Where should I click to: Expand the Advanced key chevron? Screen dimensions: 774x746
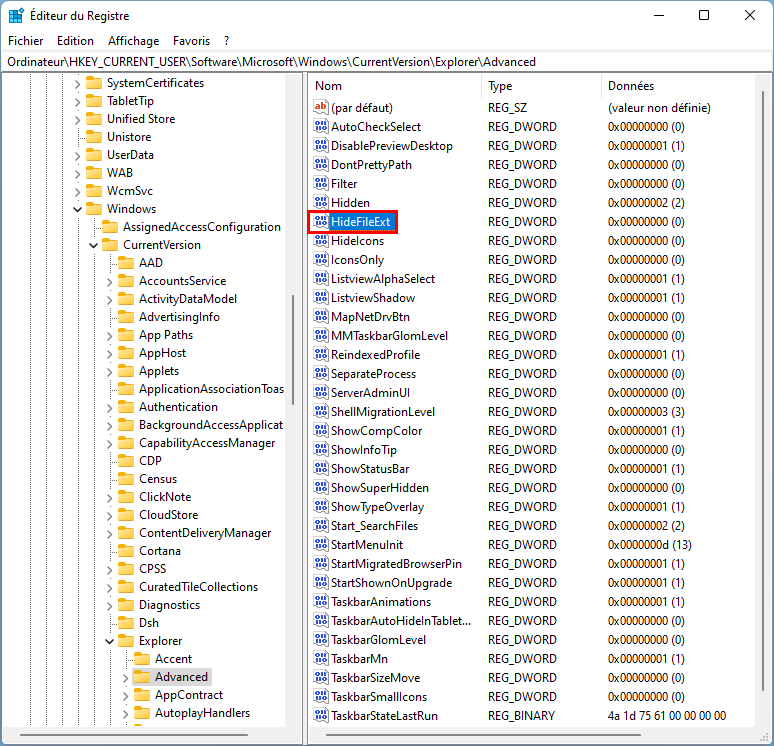click(x=125, y=678)
